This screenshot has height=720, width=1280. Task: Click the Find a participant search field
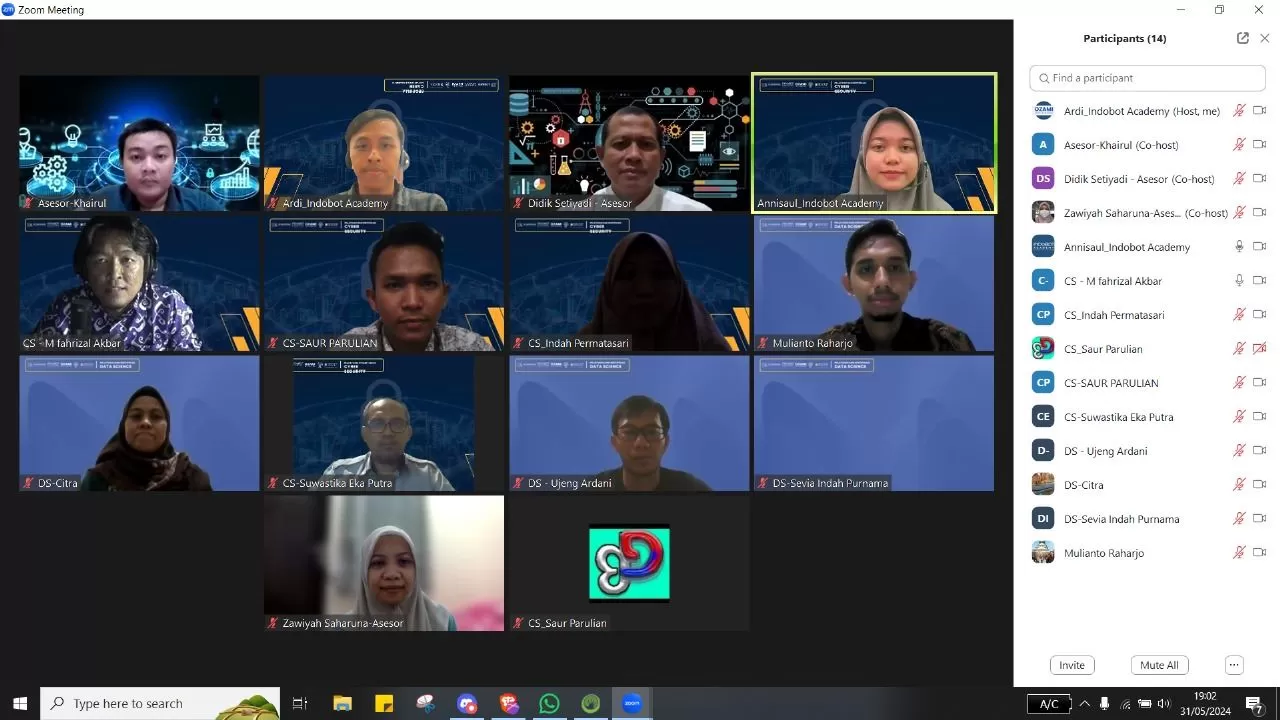[1146, 77]
